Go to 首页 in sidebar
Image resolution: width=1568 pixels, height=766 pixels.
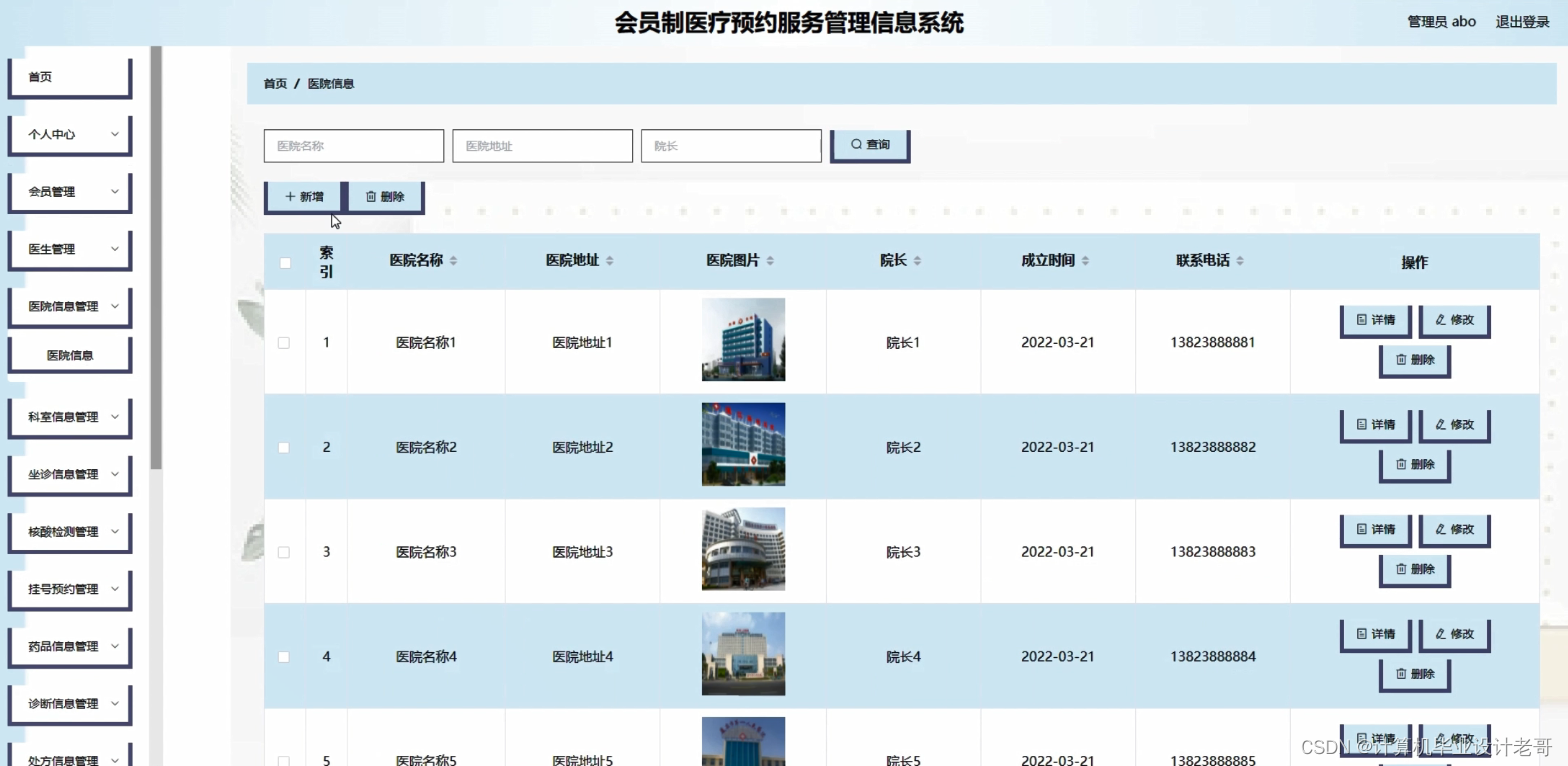pyautogui.click(x=70, y=77)
